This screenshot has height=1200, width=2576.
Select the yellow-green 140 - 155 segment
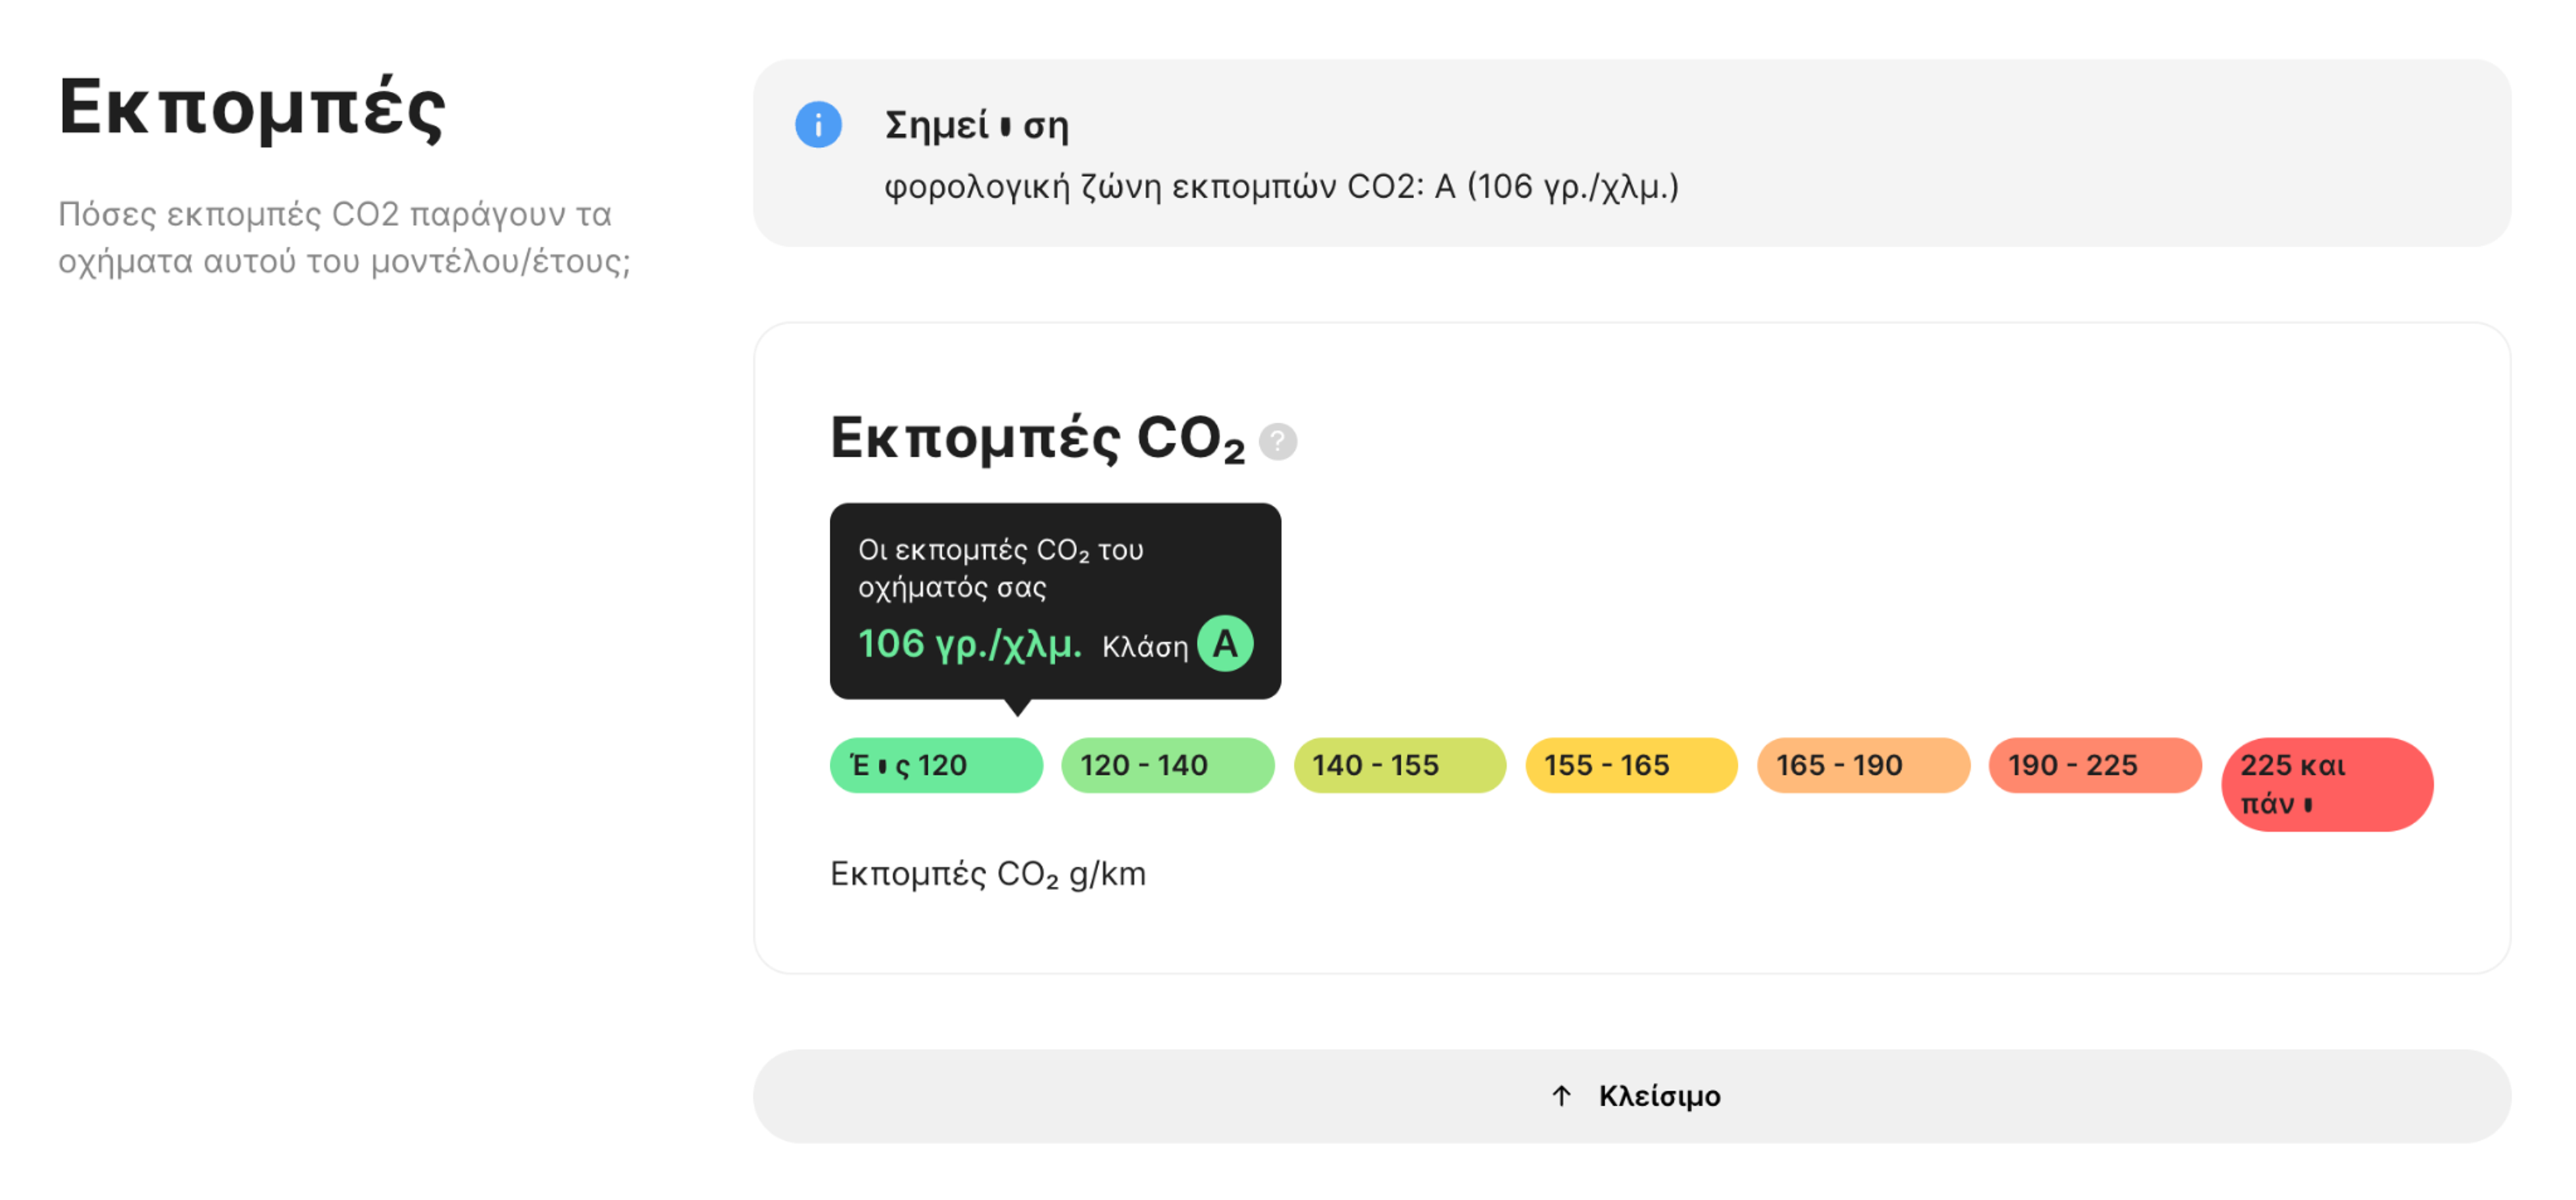tap(1399, 765)
